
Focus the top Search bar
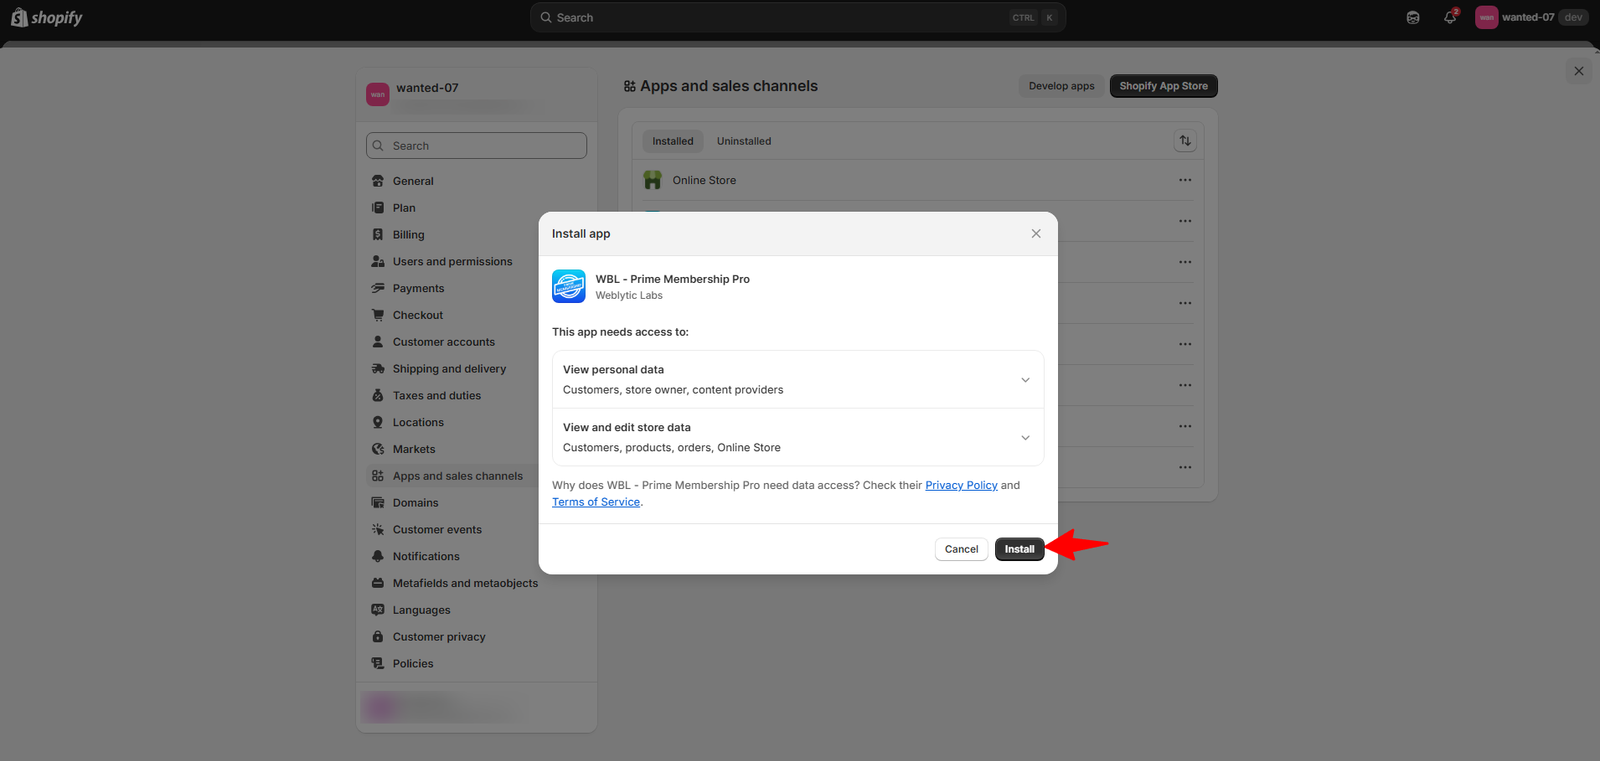pyautogui.click(x=798, y=17)
